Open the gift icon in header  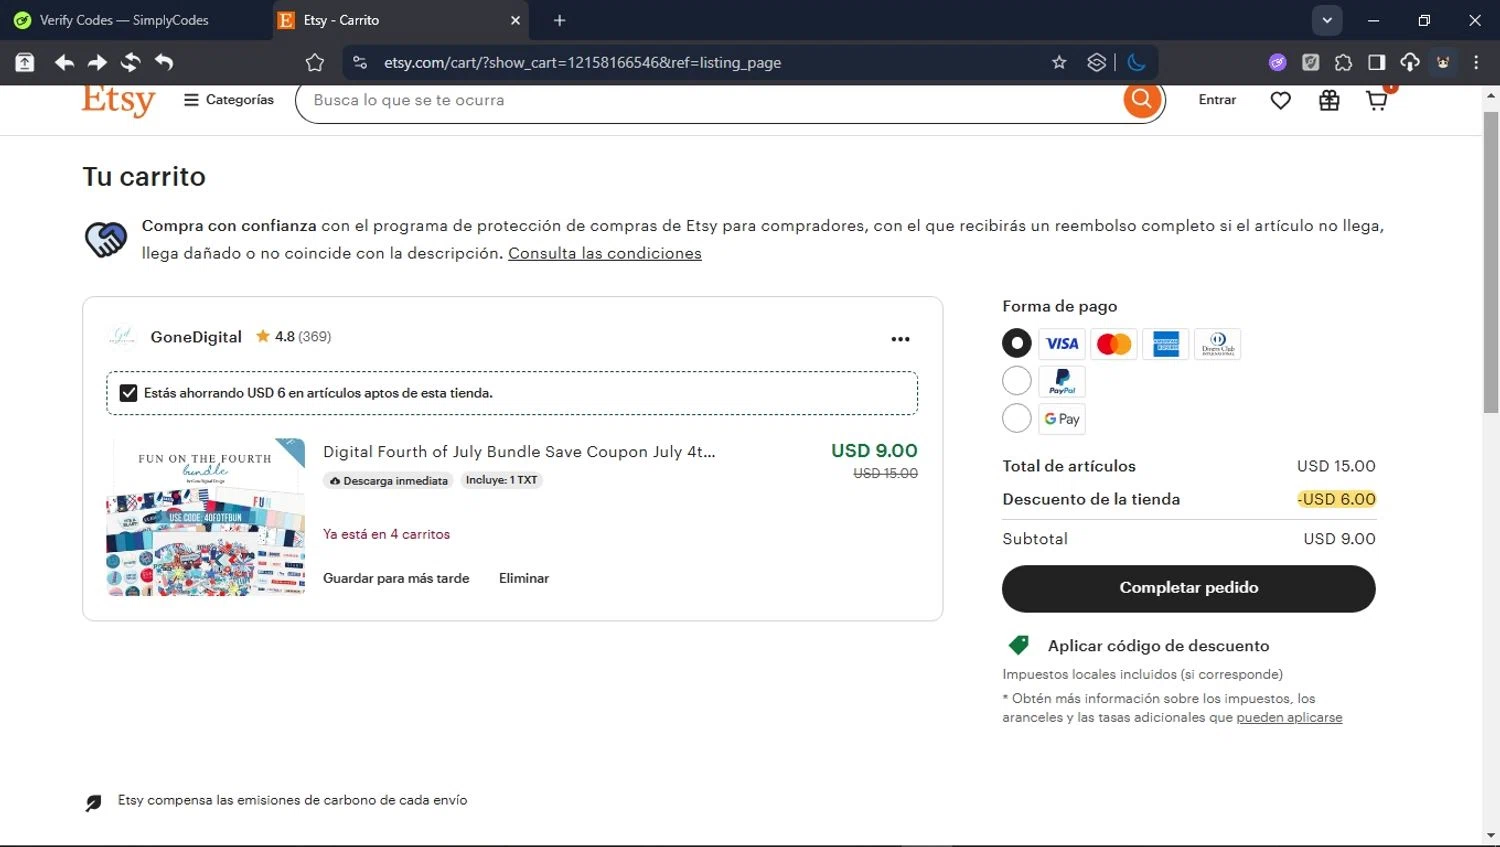1329,100
